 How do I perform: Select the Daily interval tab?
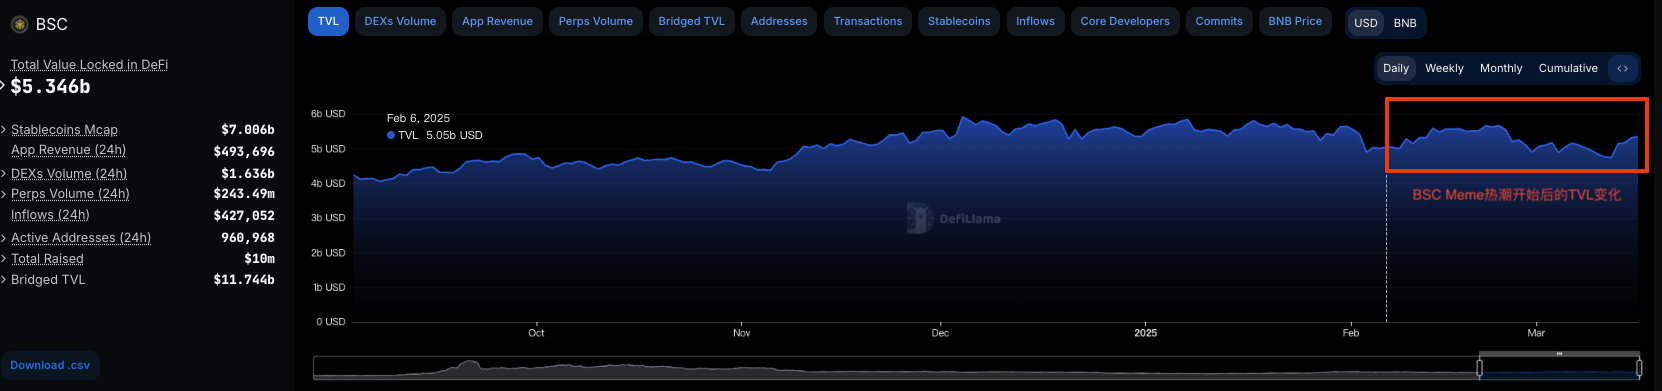coord(1396,68)
